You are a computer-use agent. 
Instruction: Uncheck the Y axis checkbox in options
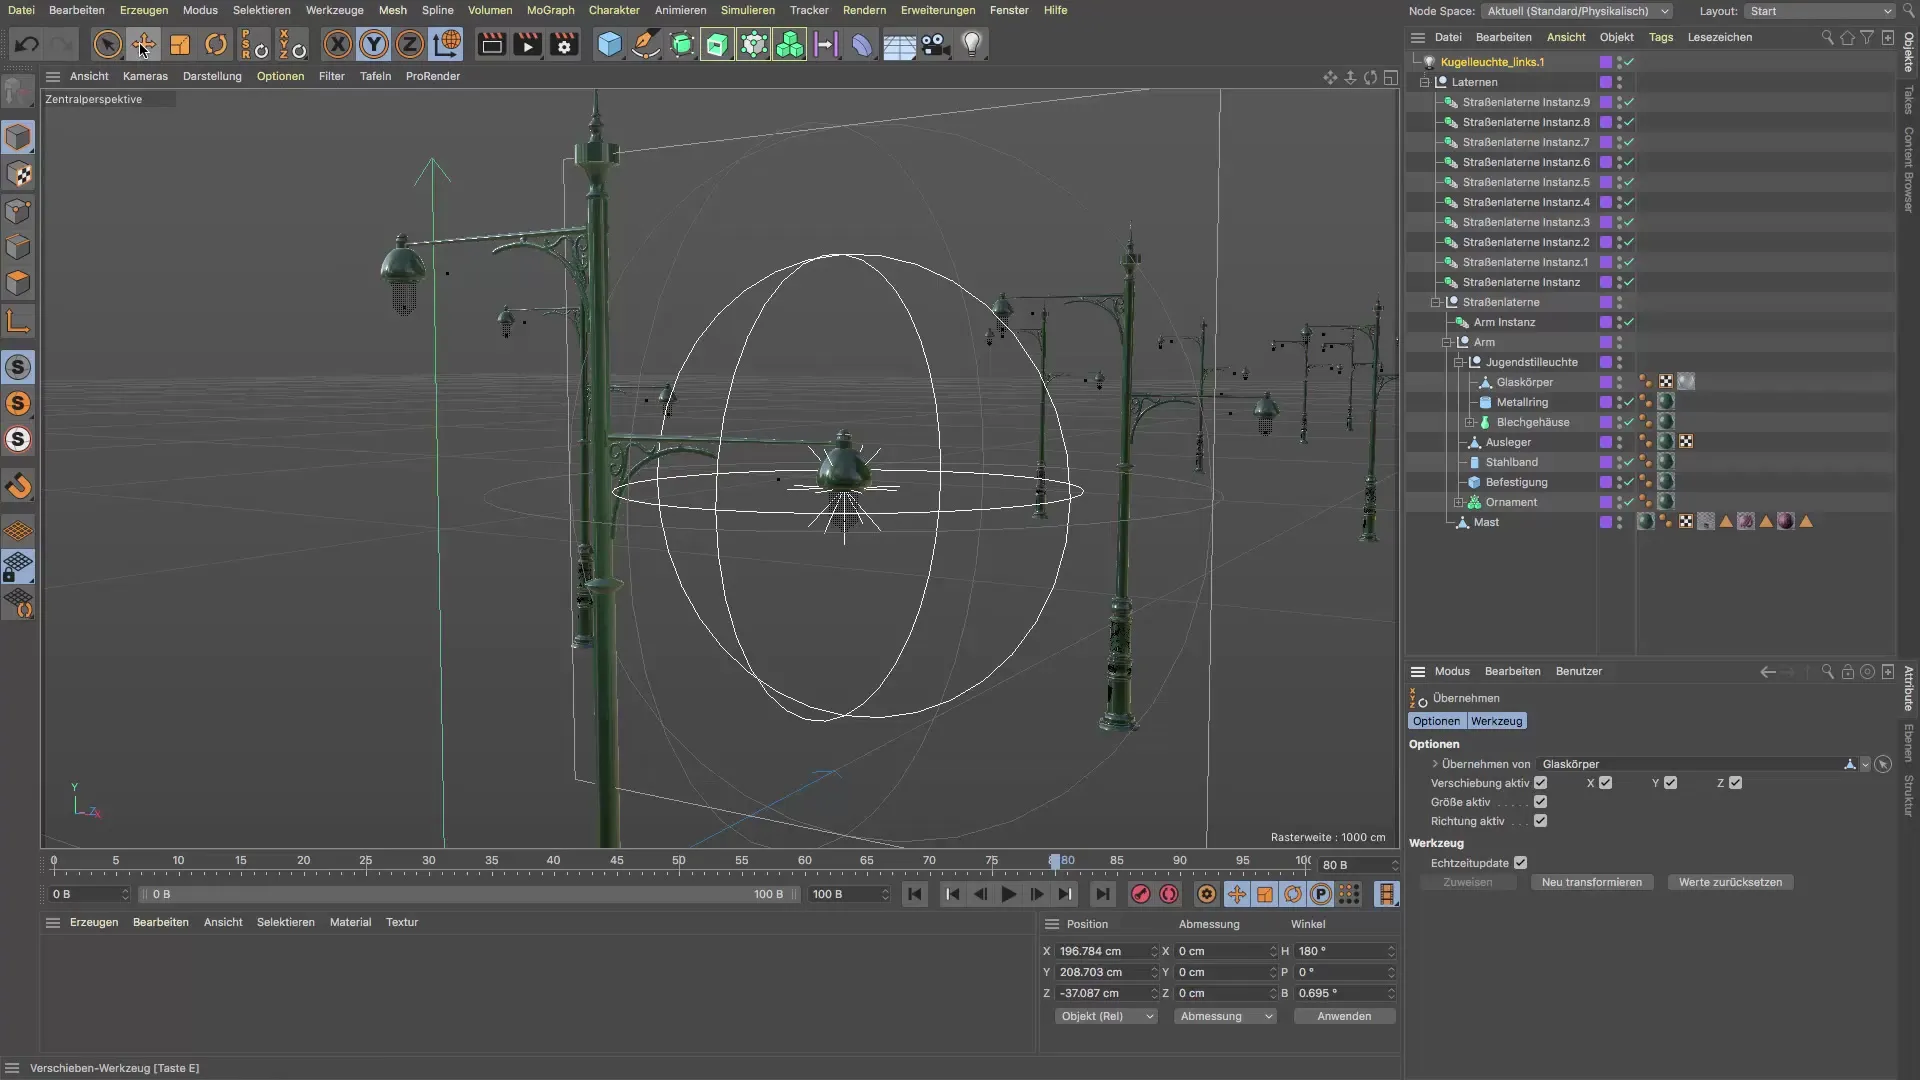coord(1670,783)
